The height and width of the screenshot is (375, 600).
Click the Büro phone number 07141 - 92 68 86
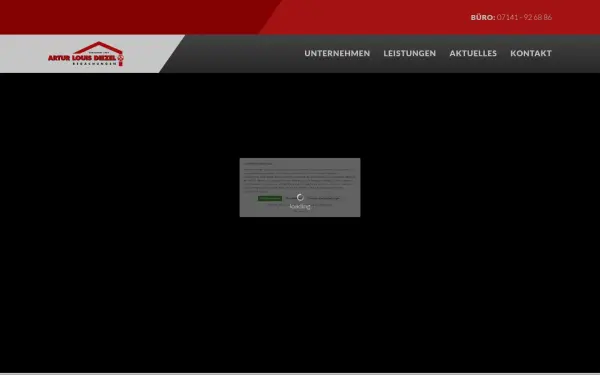coord(524,17)
